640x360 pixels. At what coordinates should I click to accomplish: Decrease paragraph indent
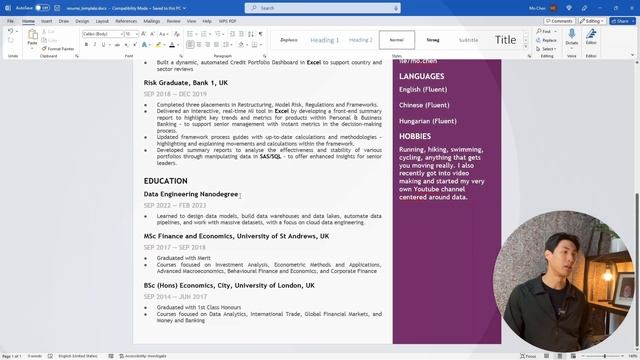pos(232,34)
